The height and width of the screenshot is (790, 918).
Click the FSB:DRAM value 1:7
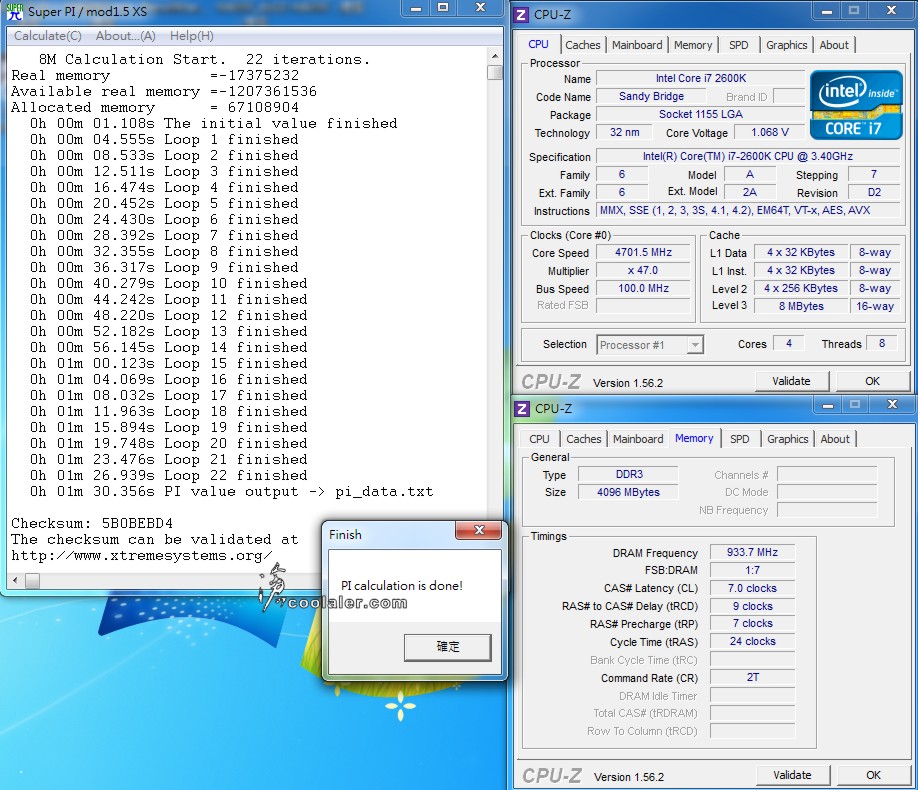pyautogui.click(x=752, y=570)
